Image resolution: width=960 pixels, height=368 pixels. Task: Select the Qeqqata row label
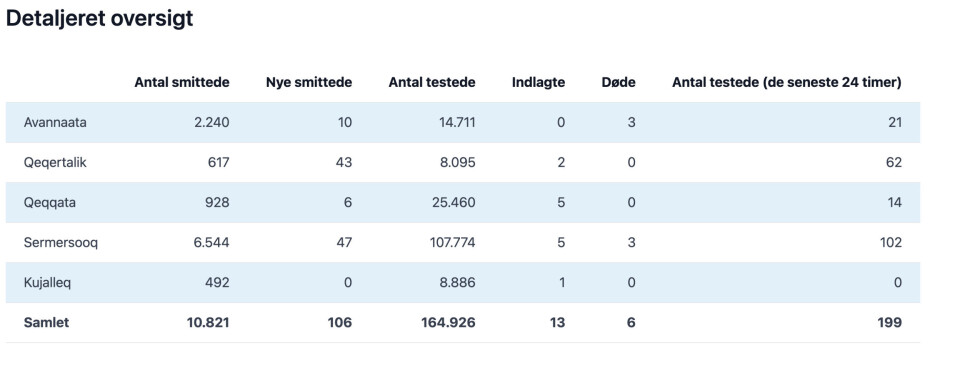(50, 203)
